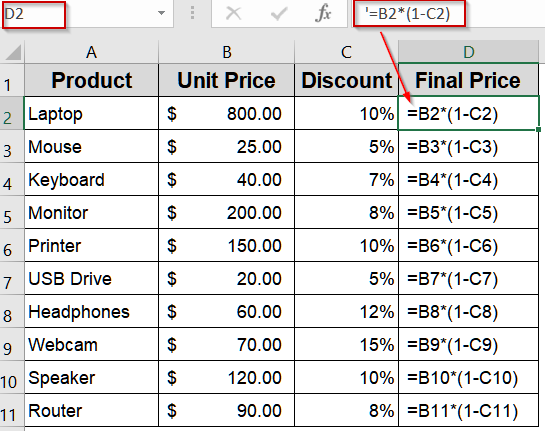Select the Webcam cell
Screen dimensions: 545x431
point(91,344)
